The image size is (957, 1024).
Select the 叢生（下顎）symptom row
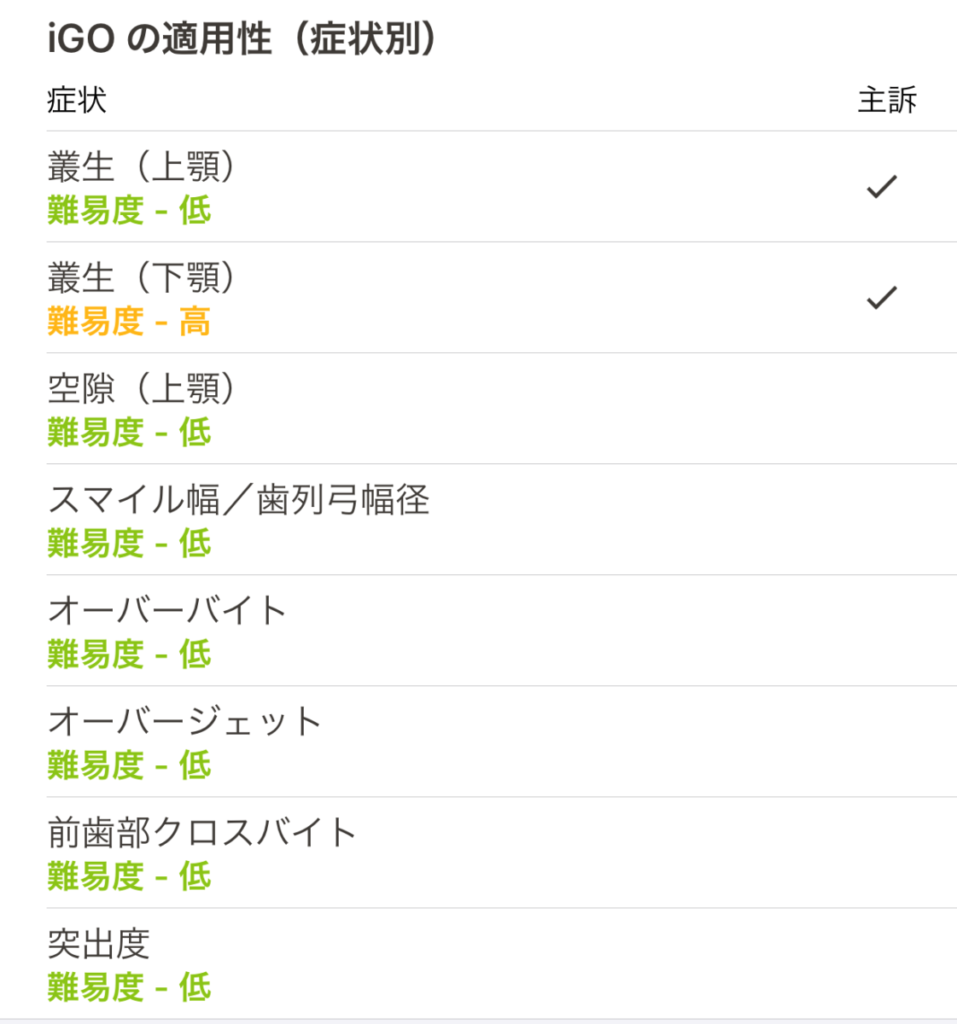pos(502,298)
